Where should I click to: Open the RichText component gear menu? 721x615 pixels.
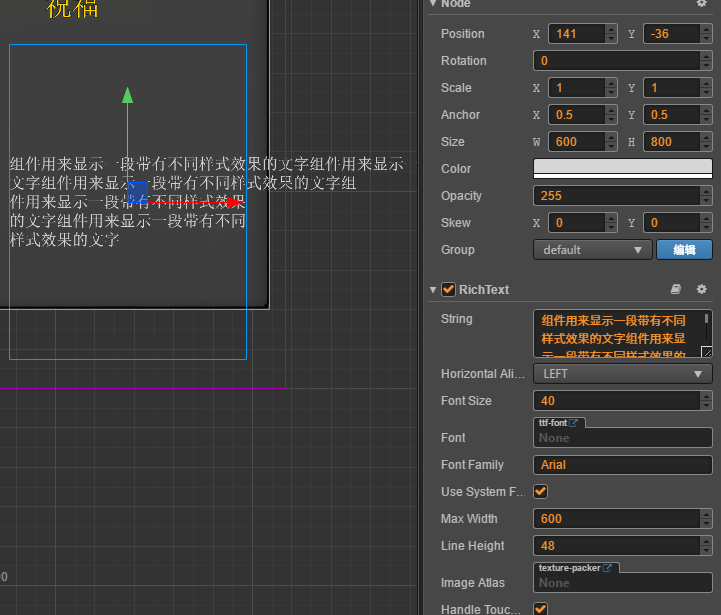point(701,289)
